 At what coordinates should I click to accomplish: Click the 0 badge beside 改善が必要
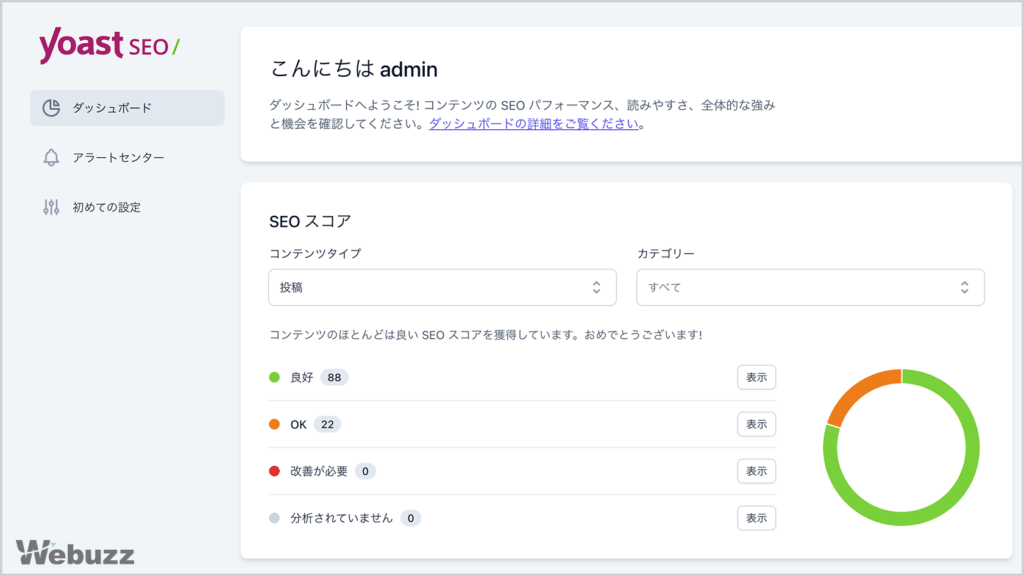(365, 472)
